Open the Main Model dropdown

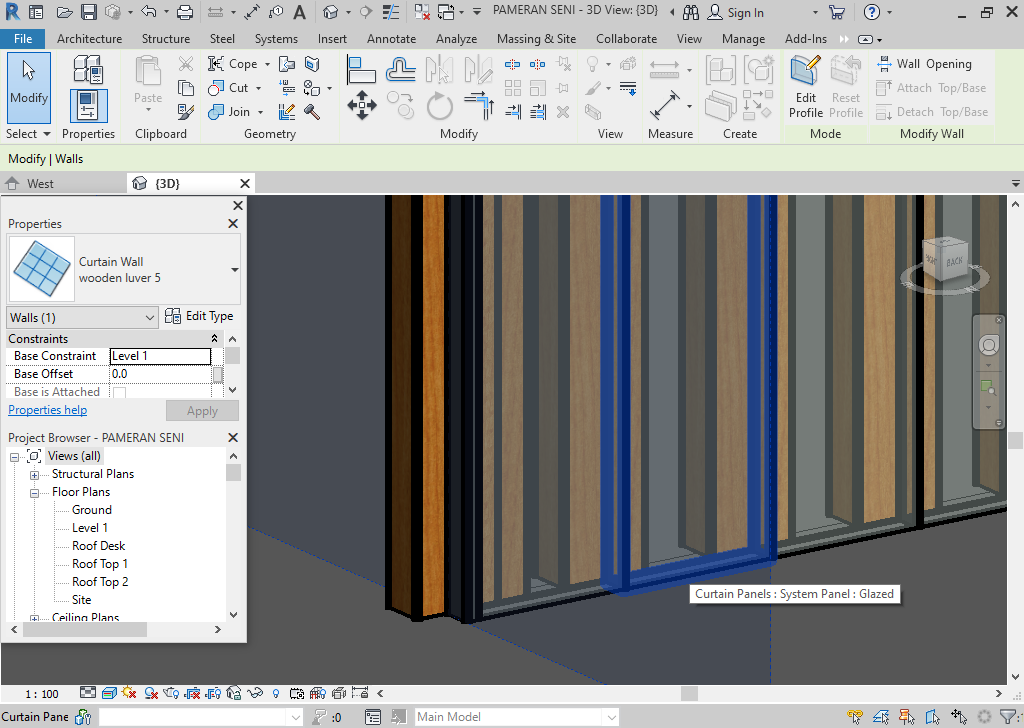(515, 716)
